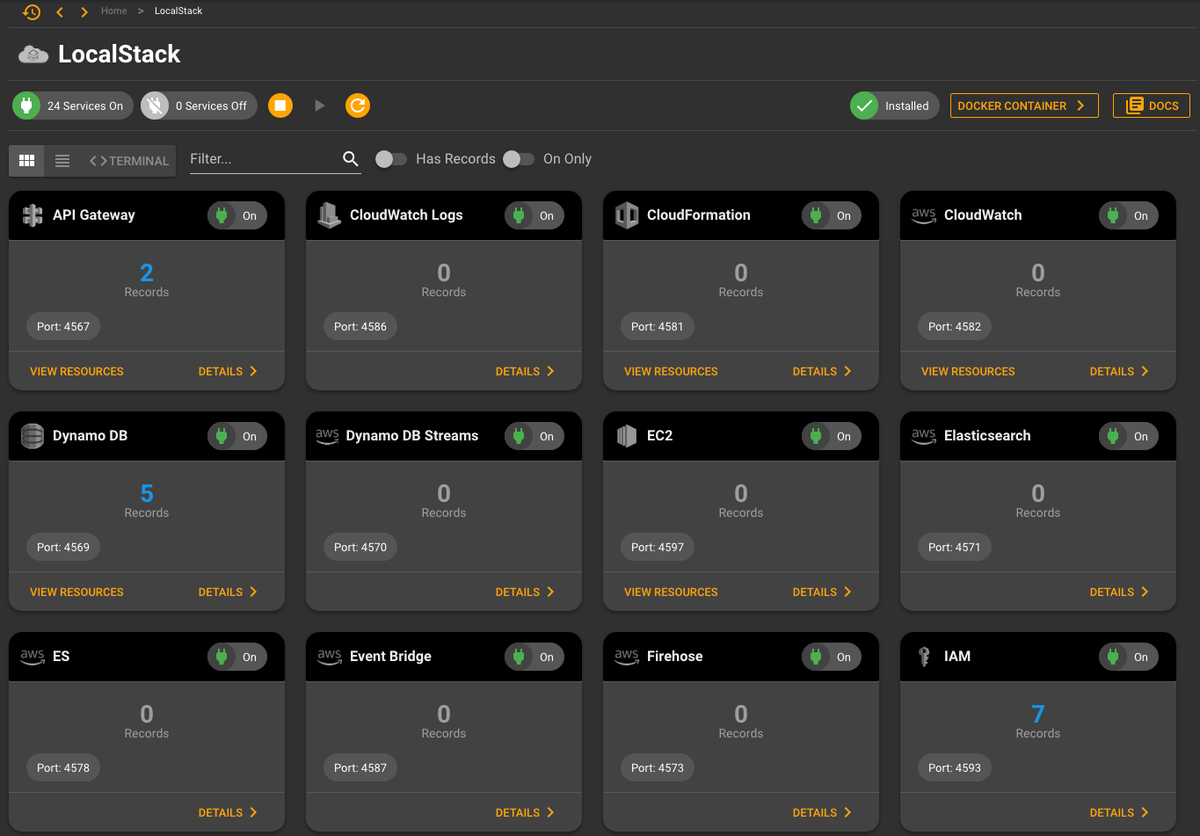The width and height of the screenshot is (1200, 836).
Task: Open CloudWatch Logs Details
Action: [x=525, y=371]
